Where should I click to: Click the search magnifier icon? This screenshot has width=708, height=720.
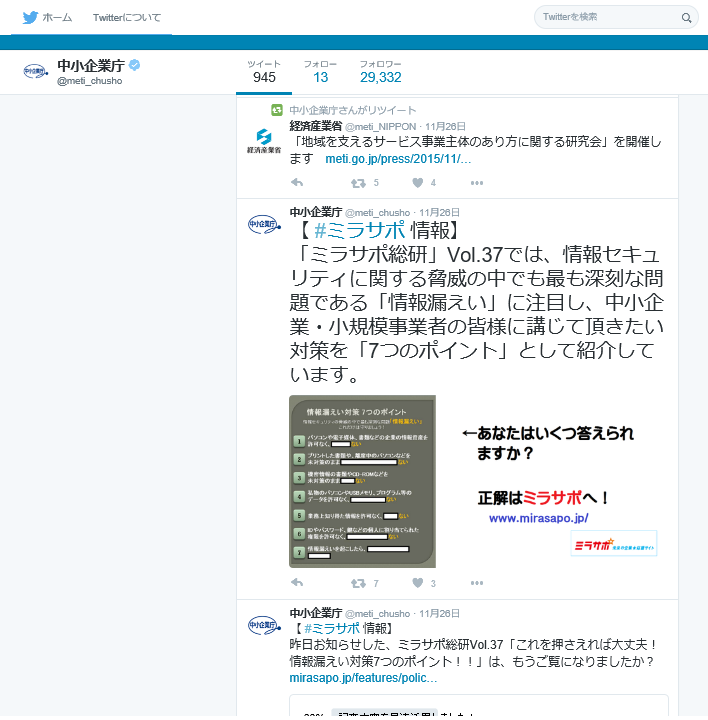[x=686, y=18]
